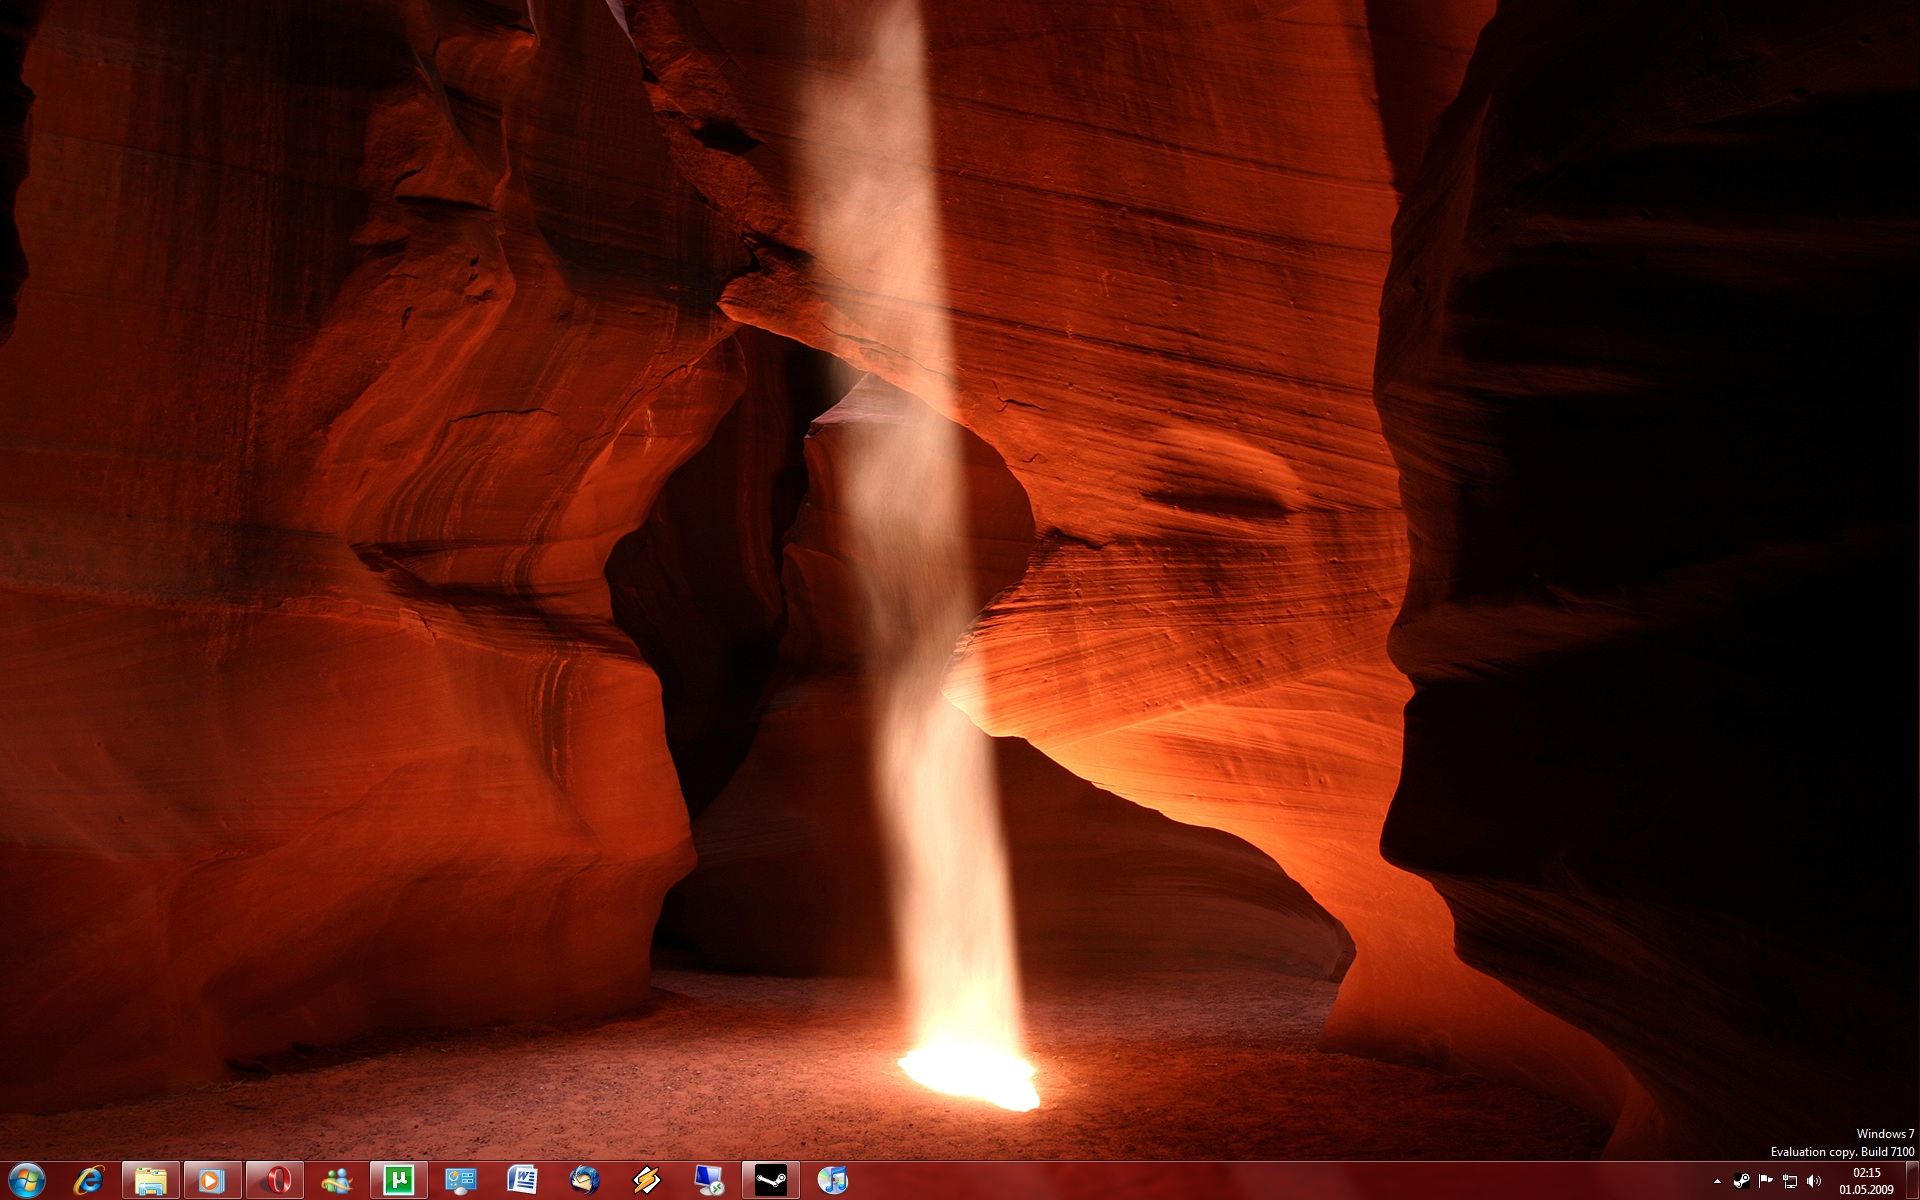Open the Windows Explorer folder icon

pos(151,1181)
